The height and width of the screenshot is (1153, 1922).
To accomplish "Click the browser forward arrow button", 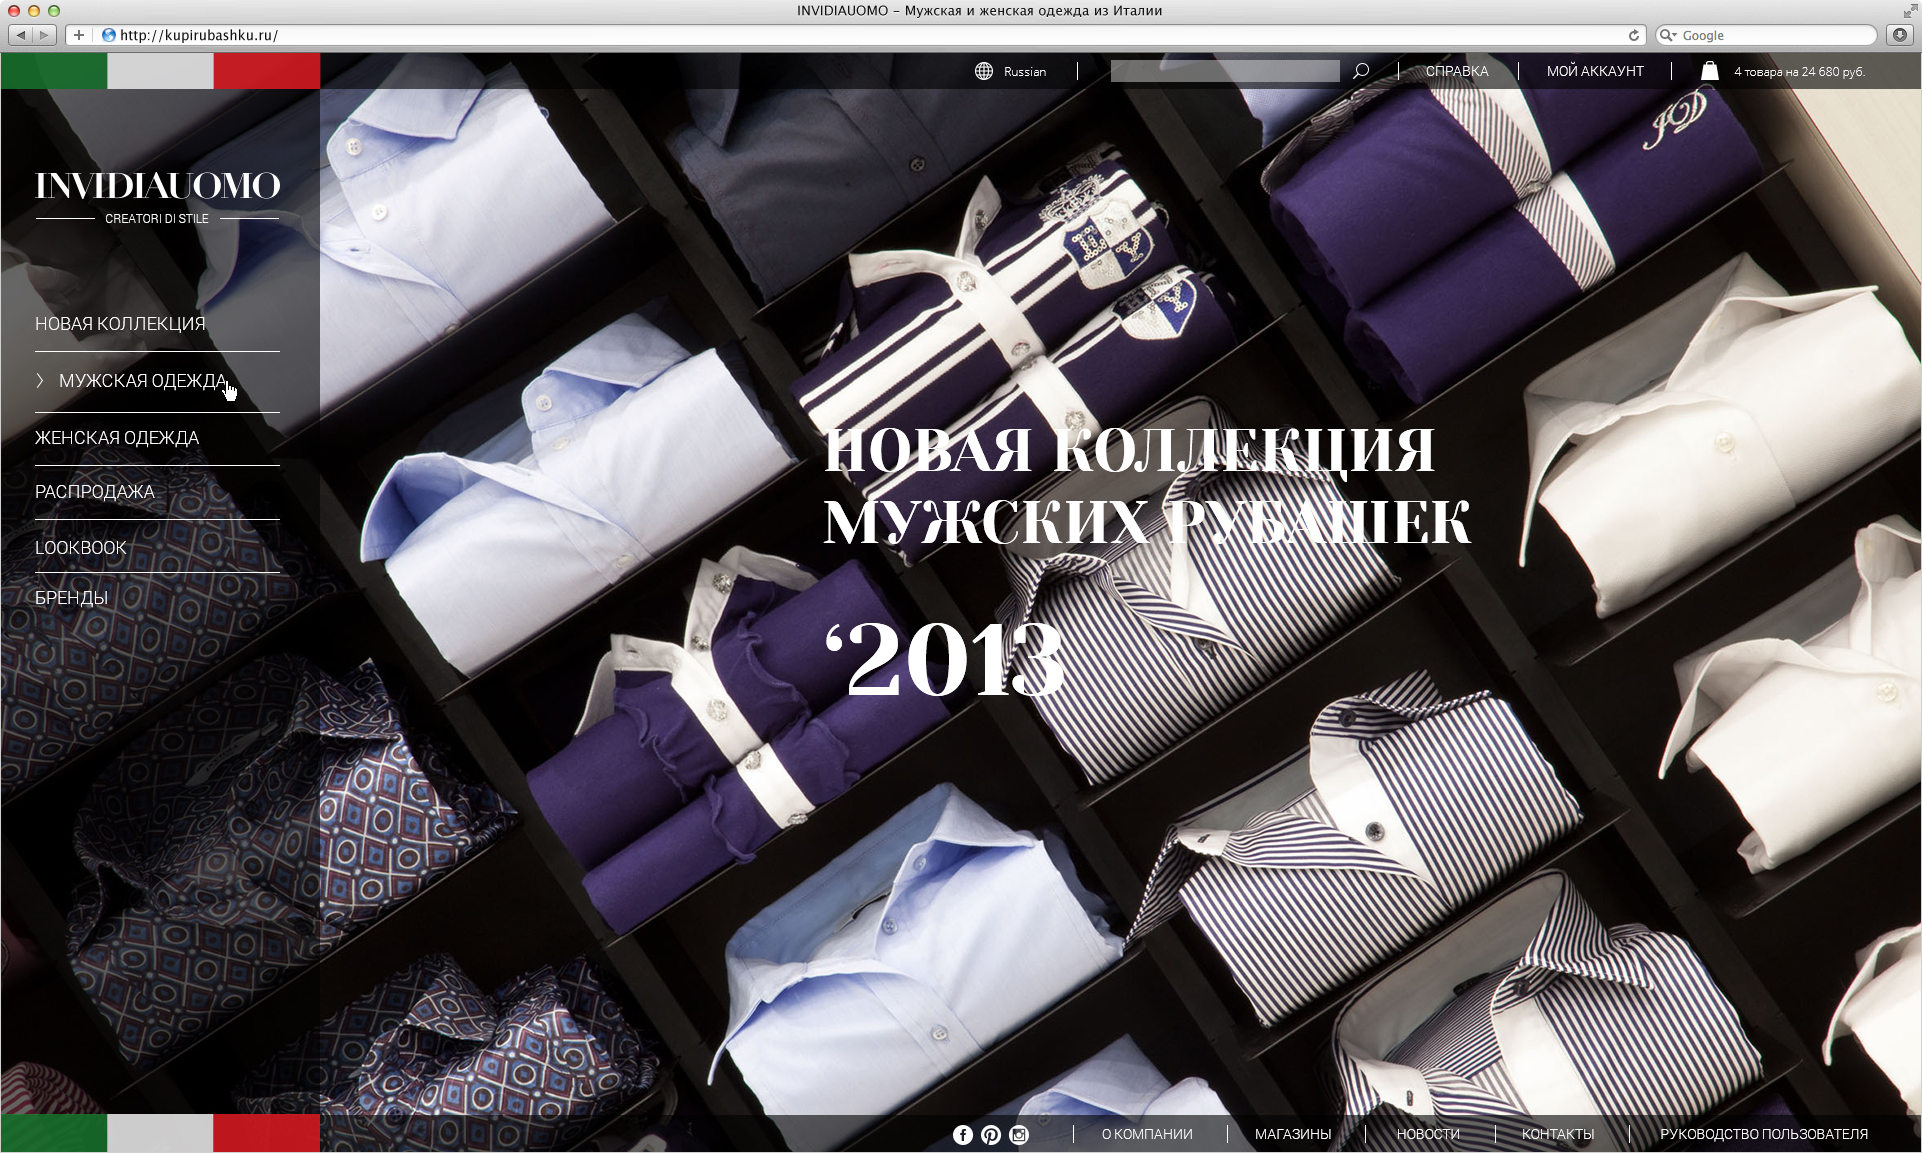I will tap(44, 35).
